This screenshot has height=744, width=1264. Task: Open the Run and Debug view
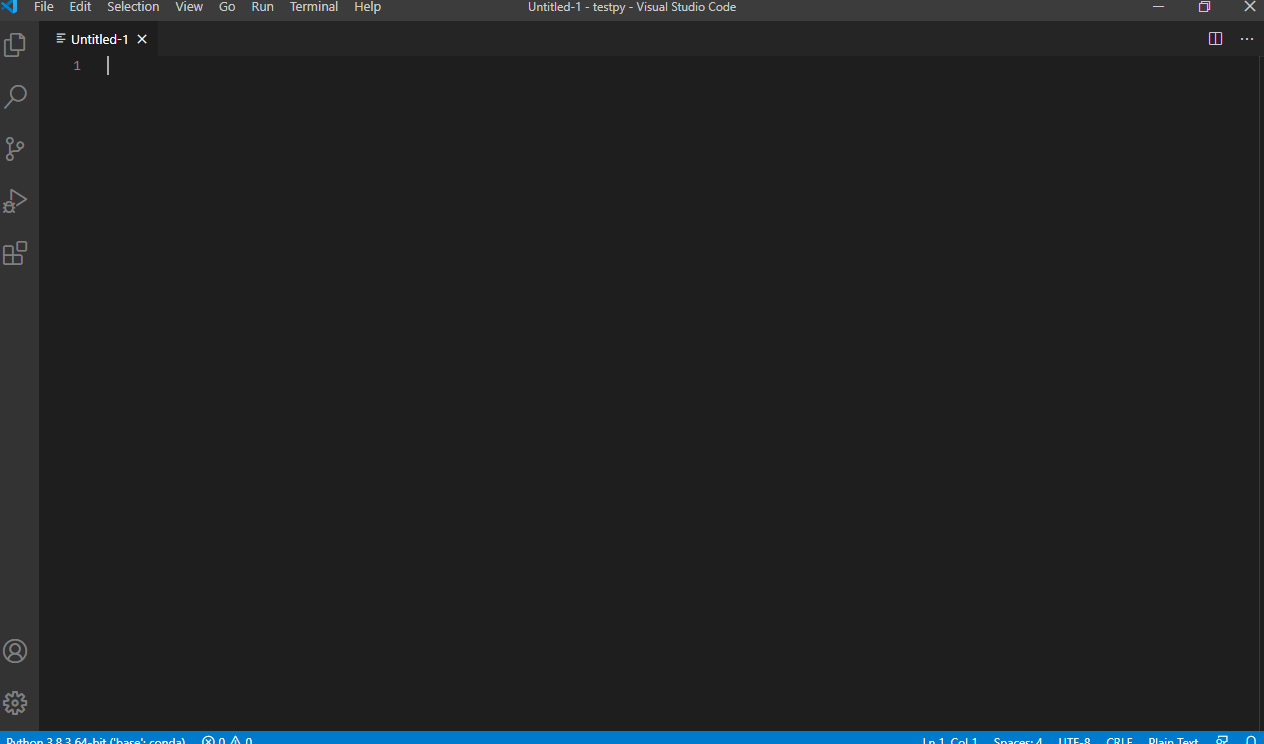tap(15, 201)
